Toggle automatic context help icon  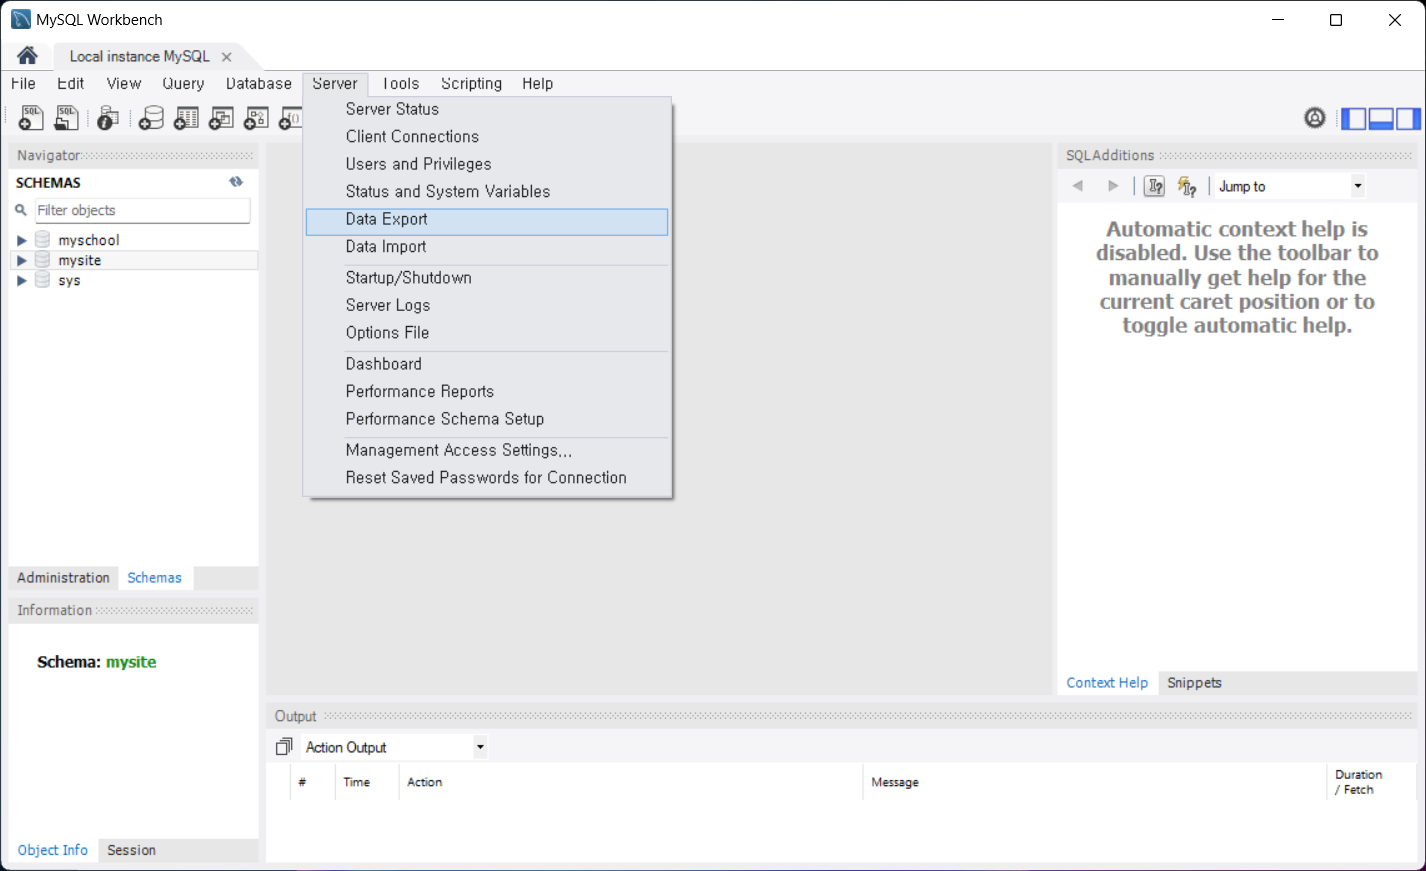pyautogui.click(x=1187, y=186)
